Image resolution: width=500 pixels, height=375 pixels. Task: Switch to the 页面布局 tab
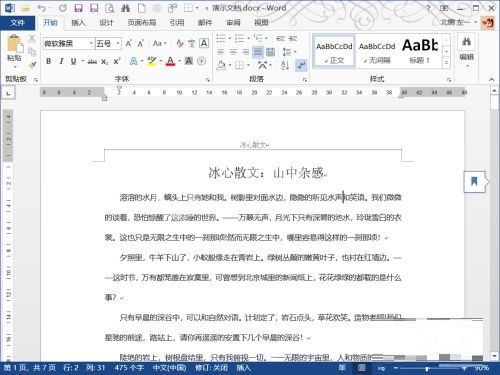coord(142,23)
